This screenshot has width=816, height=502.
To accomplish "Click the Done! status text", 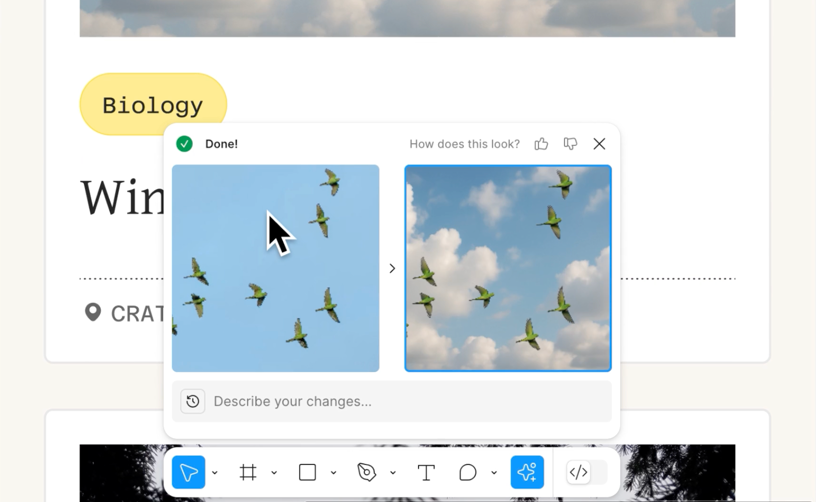I will [x=221, y=144].
